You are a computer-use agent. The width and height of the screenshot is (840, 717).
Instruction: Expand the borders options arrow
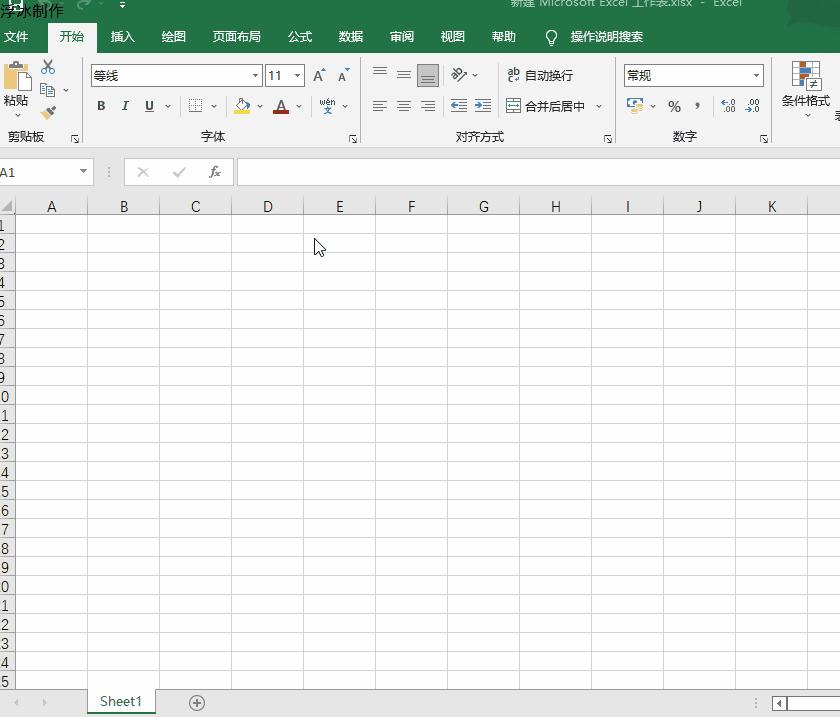pyautogui.click(x=214, y=106)
